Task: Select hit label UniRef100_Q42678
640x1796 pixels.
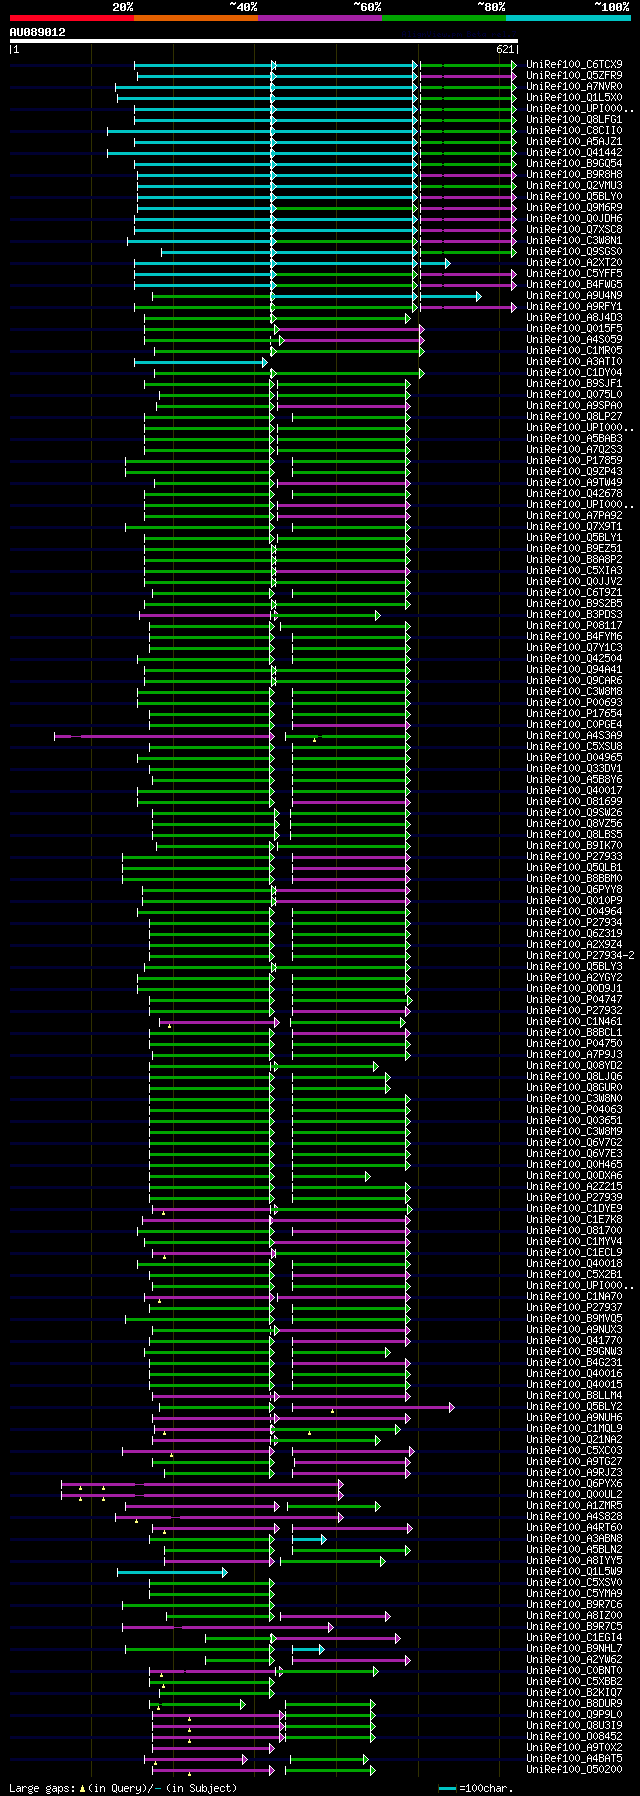Action: point(574,494)
